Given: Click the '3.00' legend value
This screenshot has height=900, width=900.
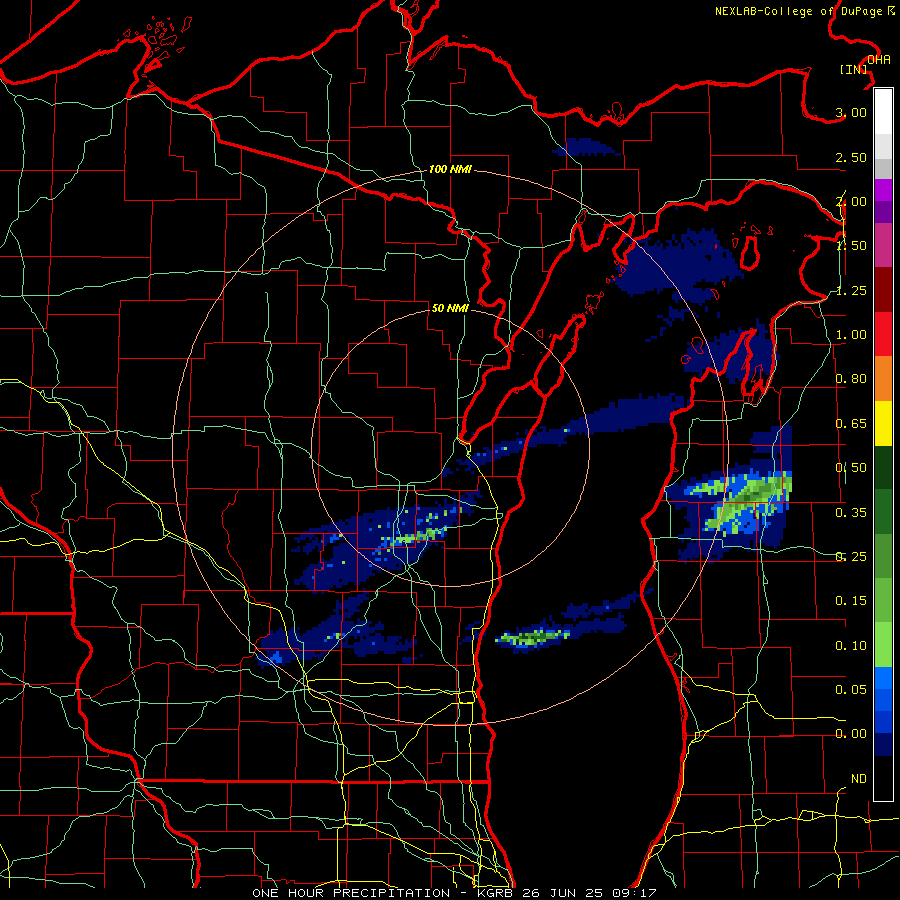Looking at the screenshot, I should tap(851, 112).
